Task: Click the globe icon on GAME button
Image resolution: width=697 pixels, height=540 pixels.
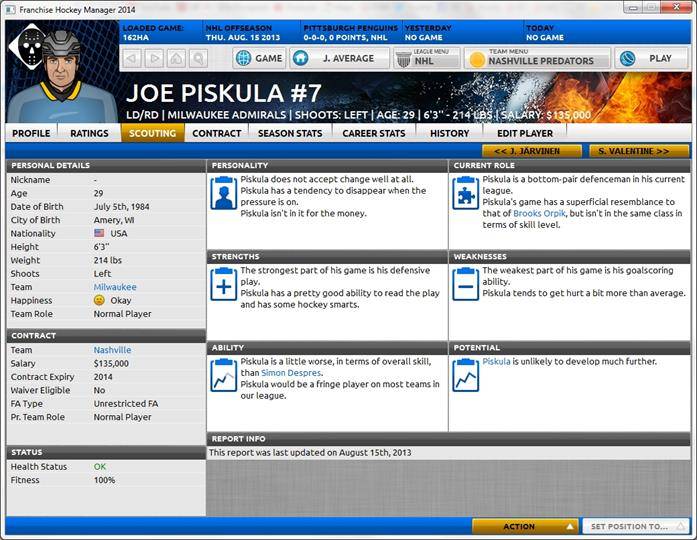Action: (244, 58)
